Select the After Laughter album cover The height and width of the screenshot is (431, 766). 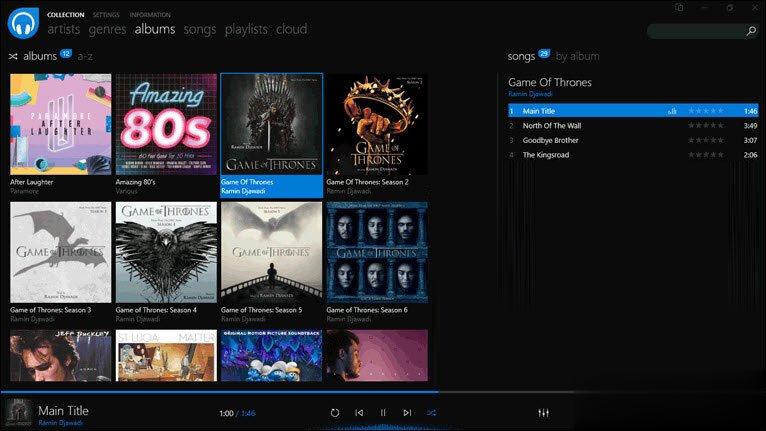(61, 124)
